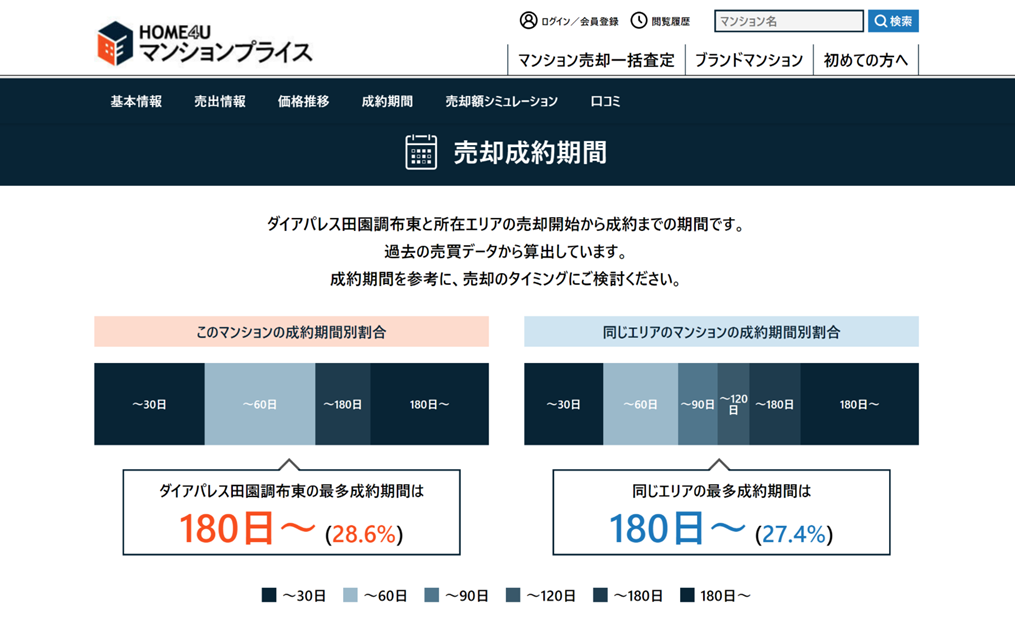This screenshot has height=619, width=1015.
Task: Click ～120日 segment in same-area bar
Action: click(x=733, y=404)
